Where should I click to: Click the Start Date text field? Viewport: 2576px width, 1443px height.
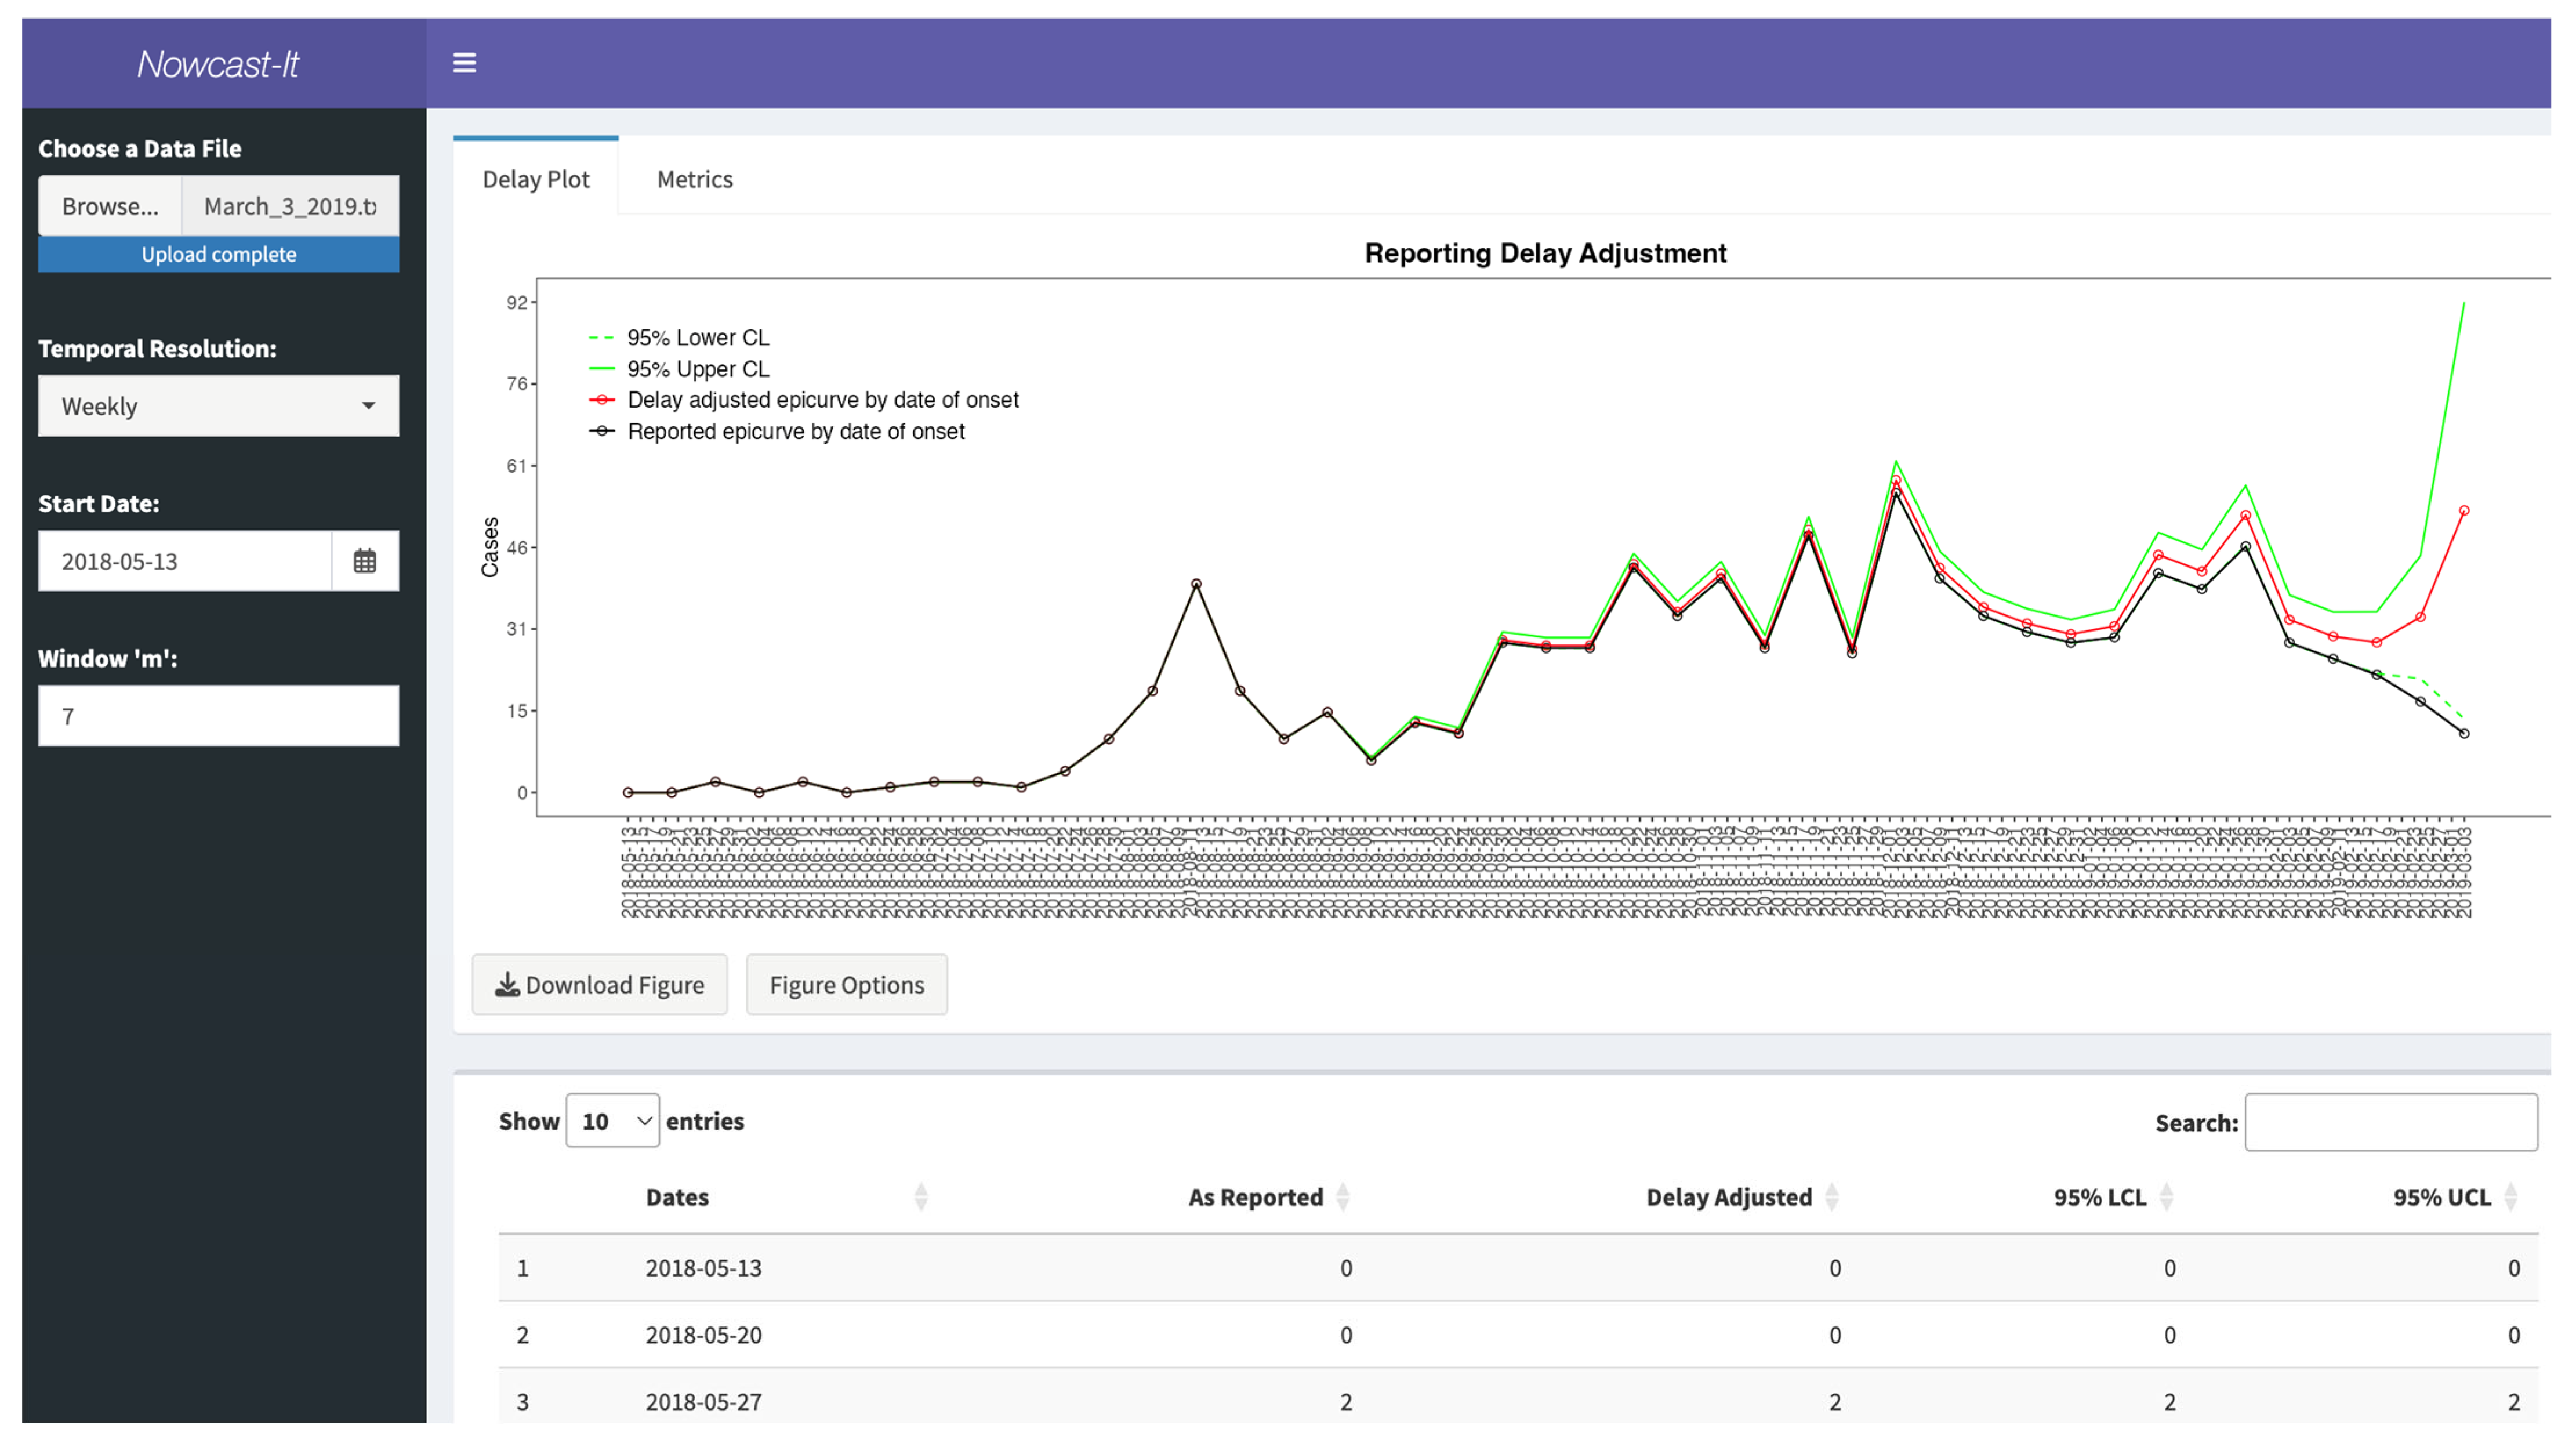point(185,561)
